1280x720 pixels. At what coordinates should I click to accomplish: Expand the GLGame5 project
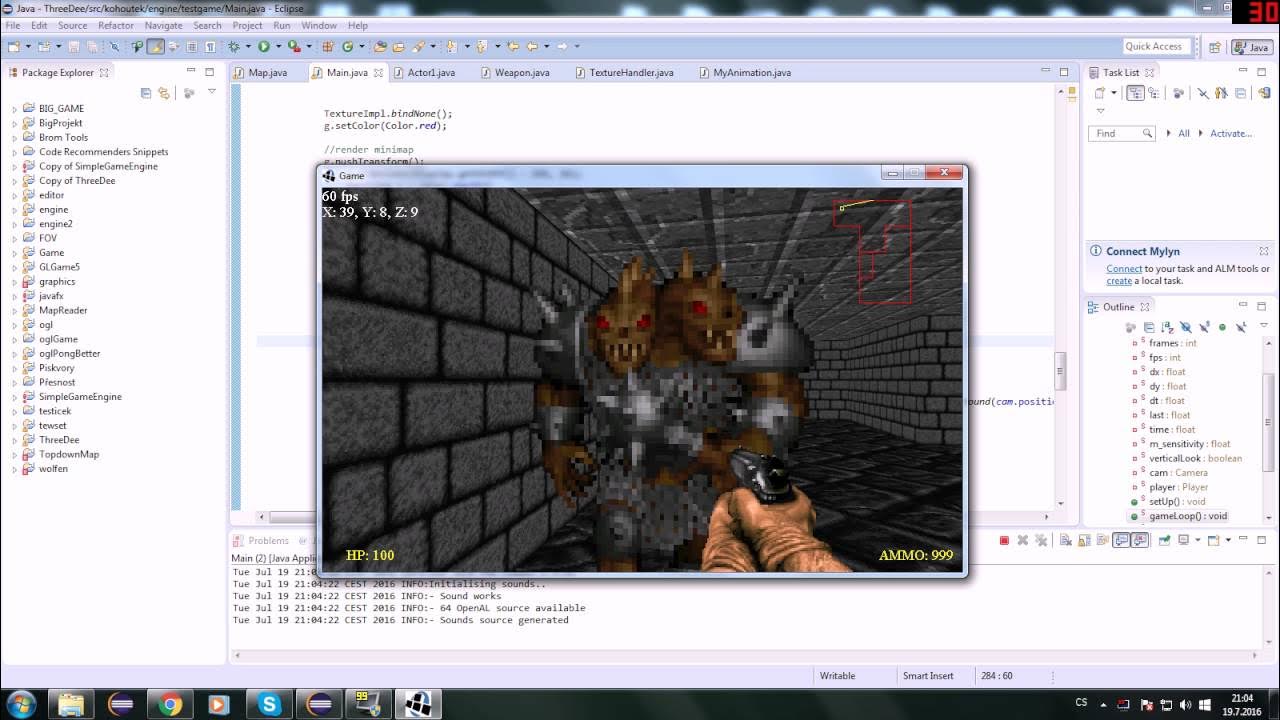(14, 267)
